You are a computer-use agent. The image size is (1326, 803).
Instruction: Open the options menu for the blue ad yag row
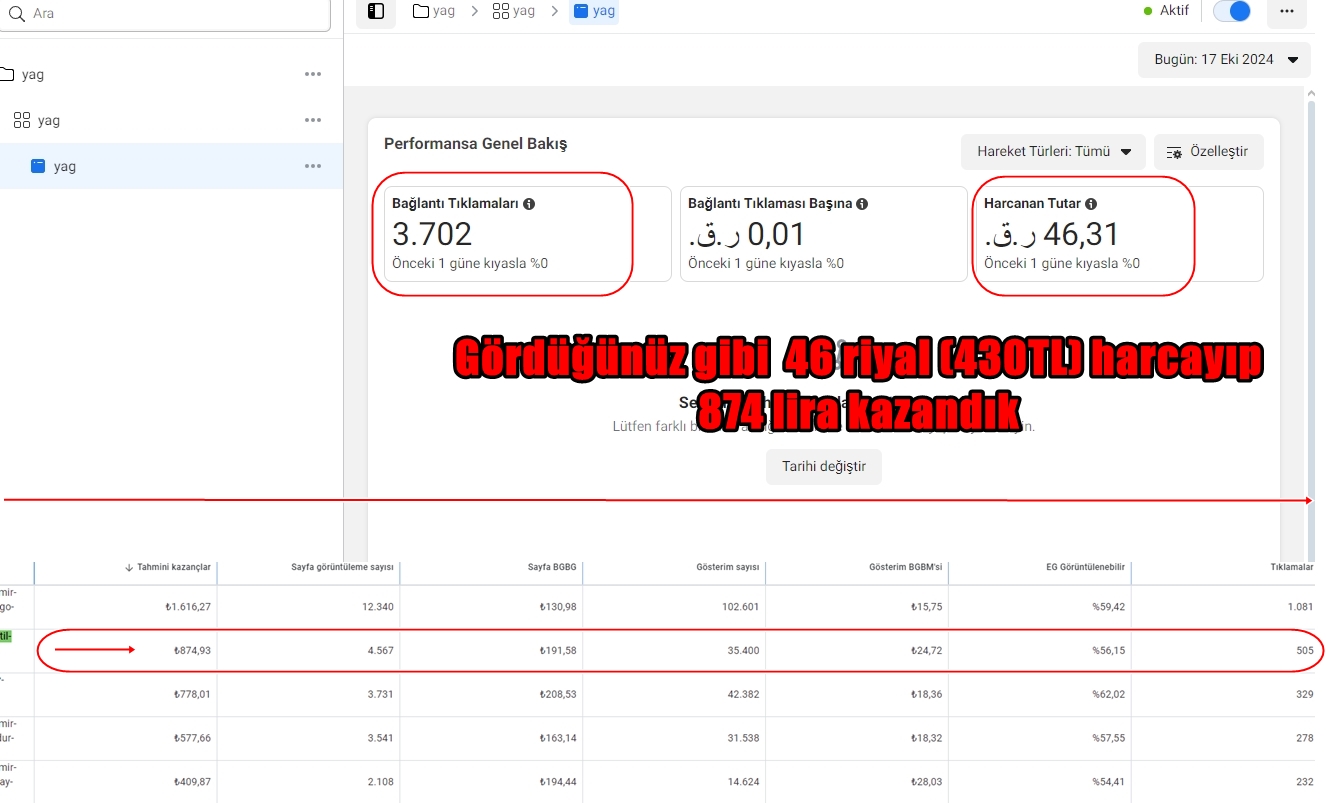coord(313,166)
